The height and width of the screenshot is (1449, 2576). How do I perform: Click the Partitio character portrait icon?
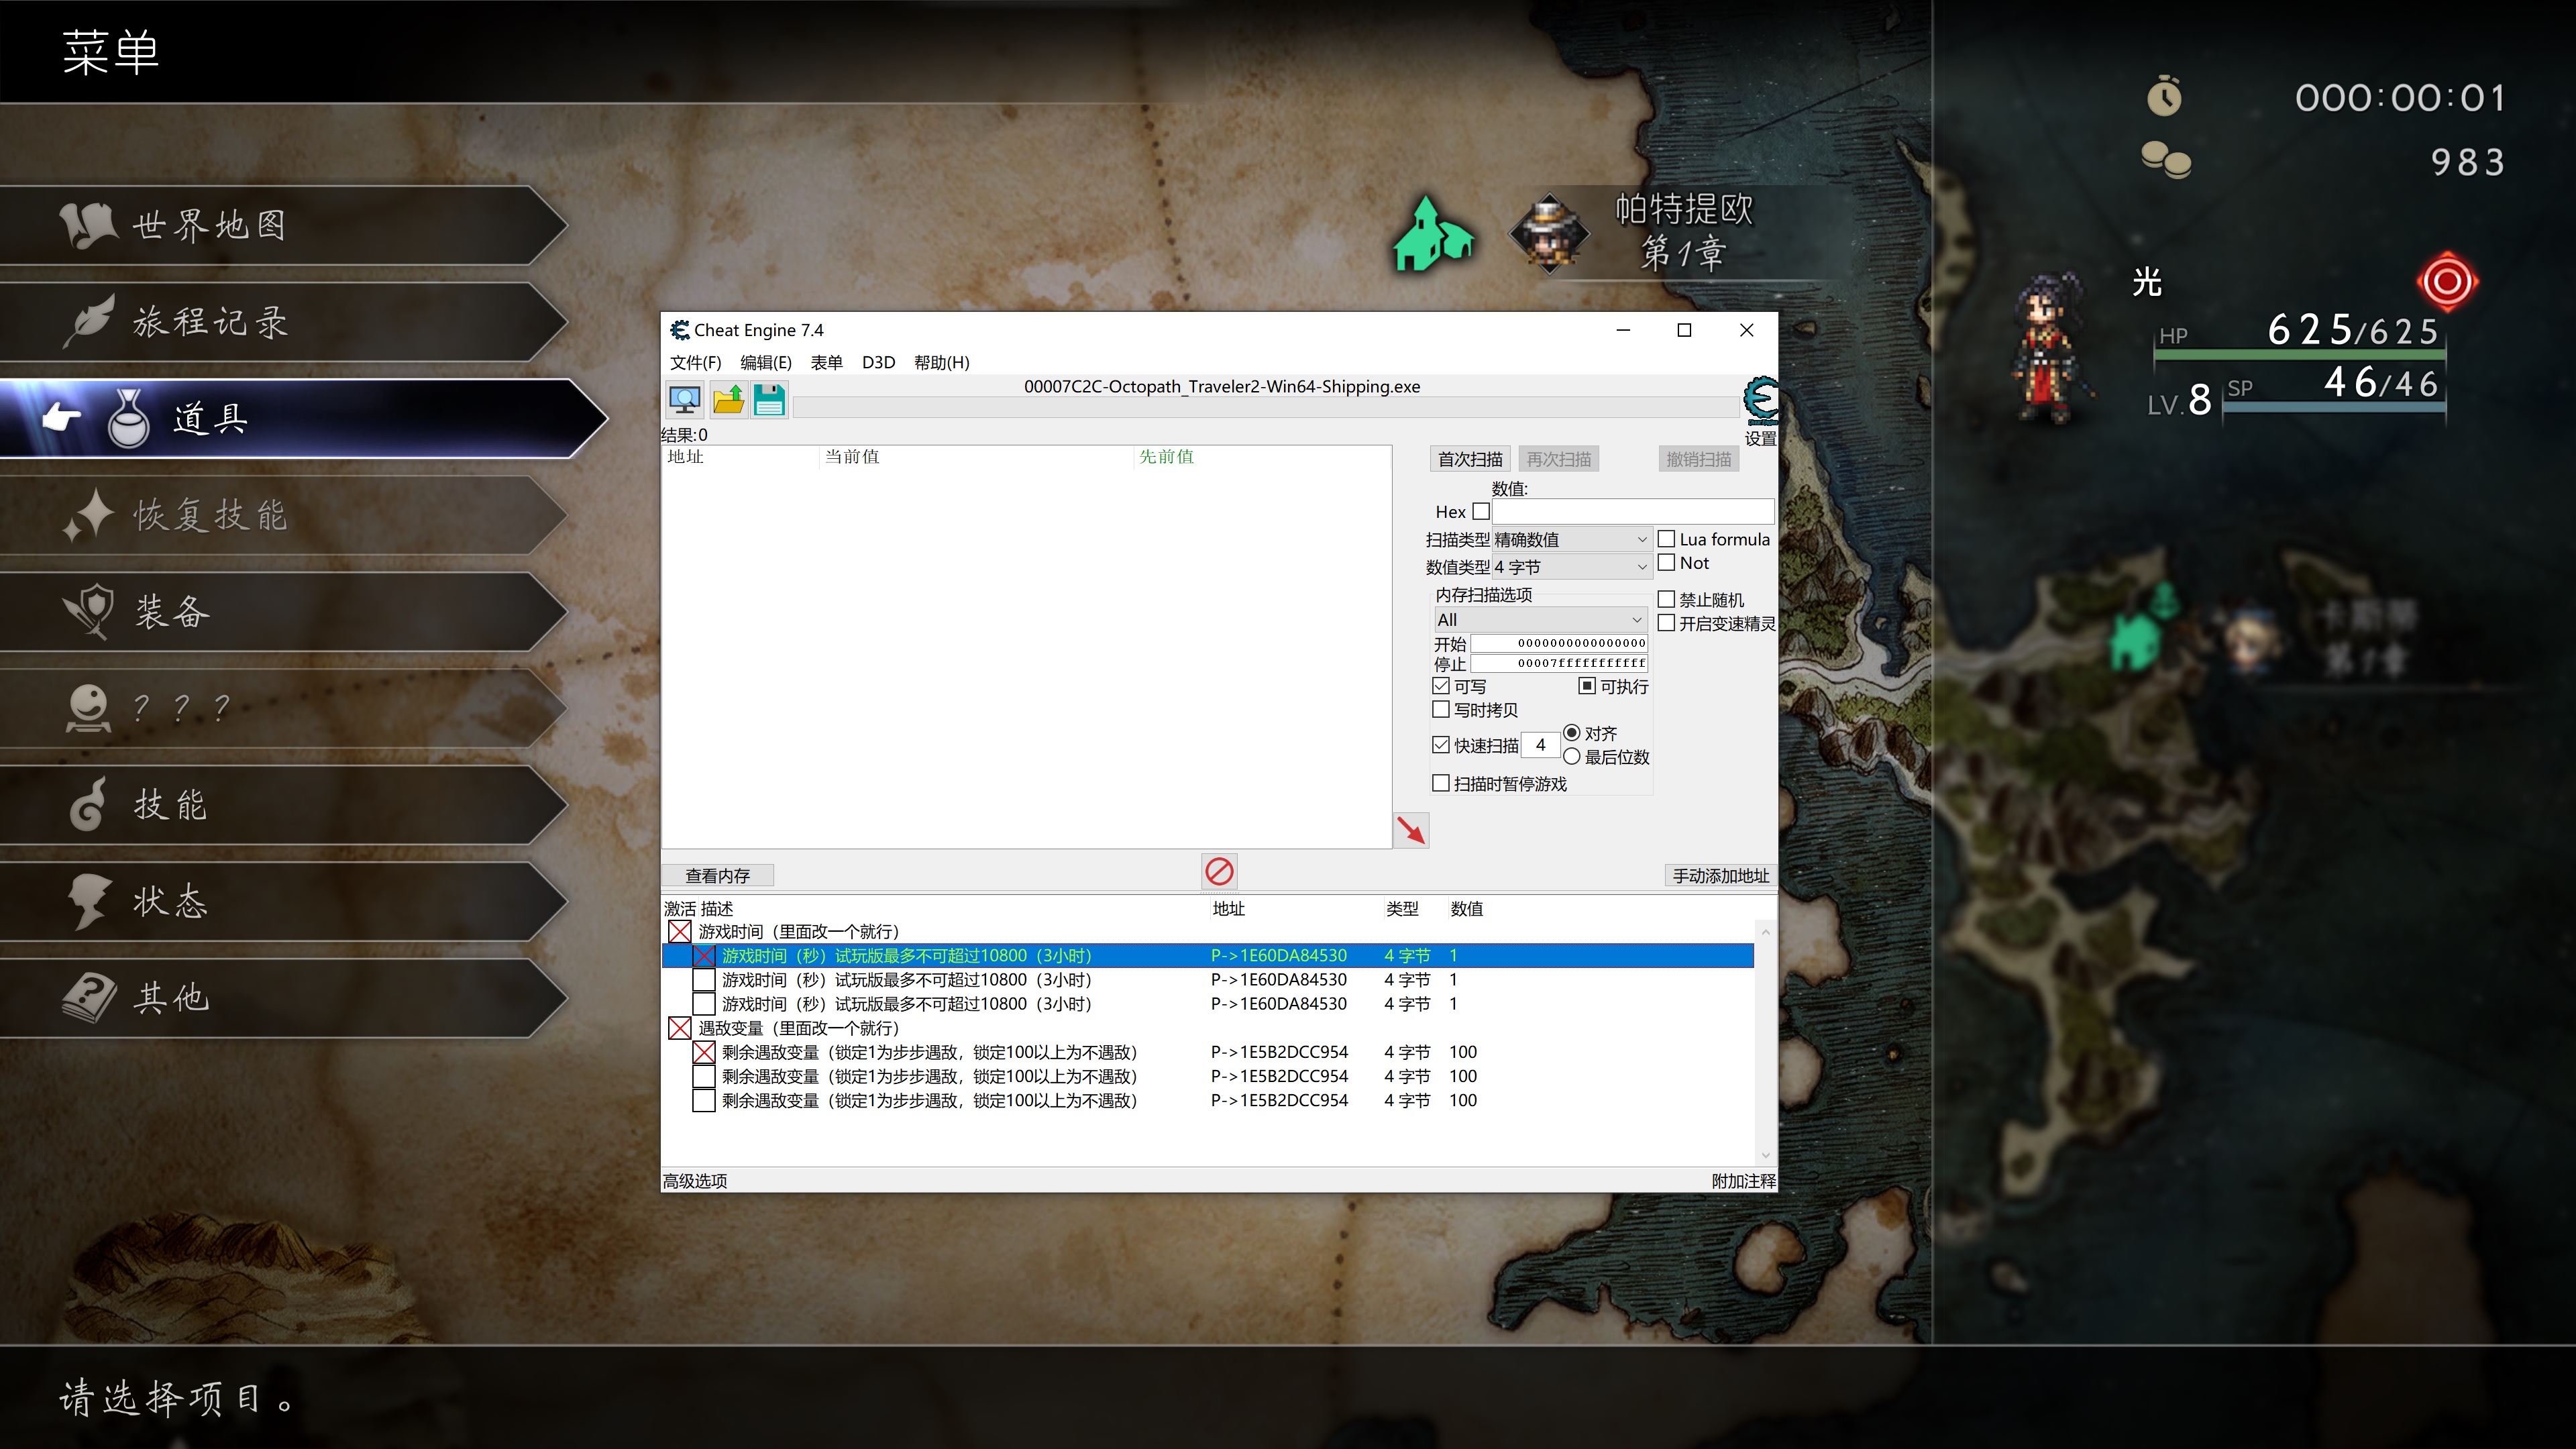point(1549,234)
